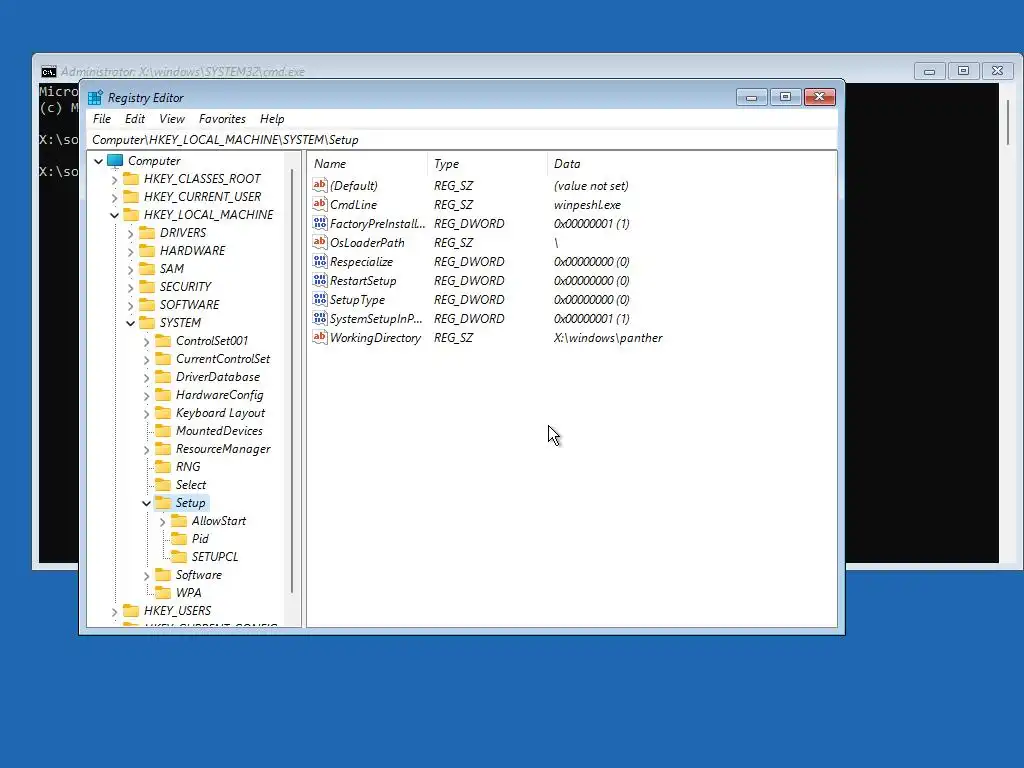This screenshot has width=1024, height=768.
Task: Click the 'SetupType' value name
Action: (x=357, y=300)
